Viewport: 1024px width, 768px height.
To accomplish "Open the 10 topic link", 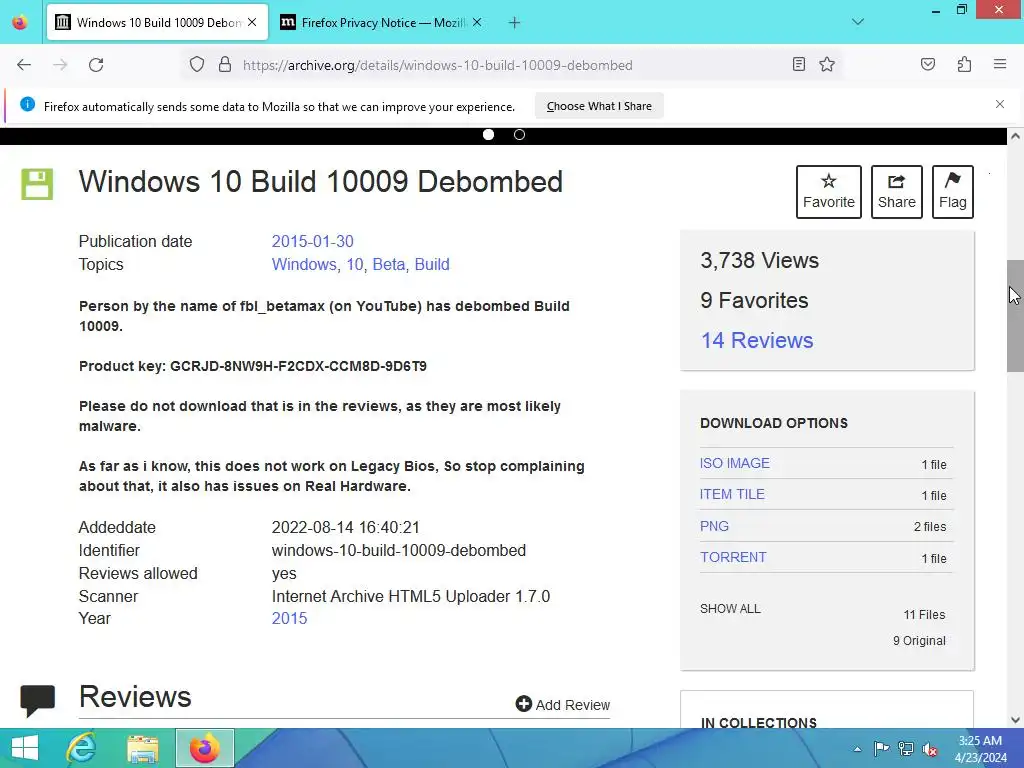I will pos(355,264).
